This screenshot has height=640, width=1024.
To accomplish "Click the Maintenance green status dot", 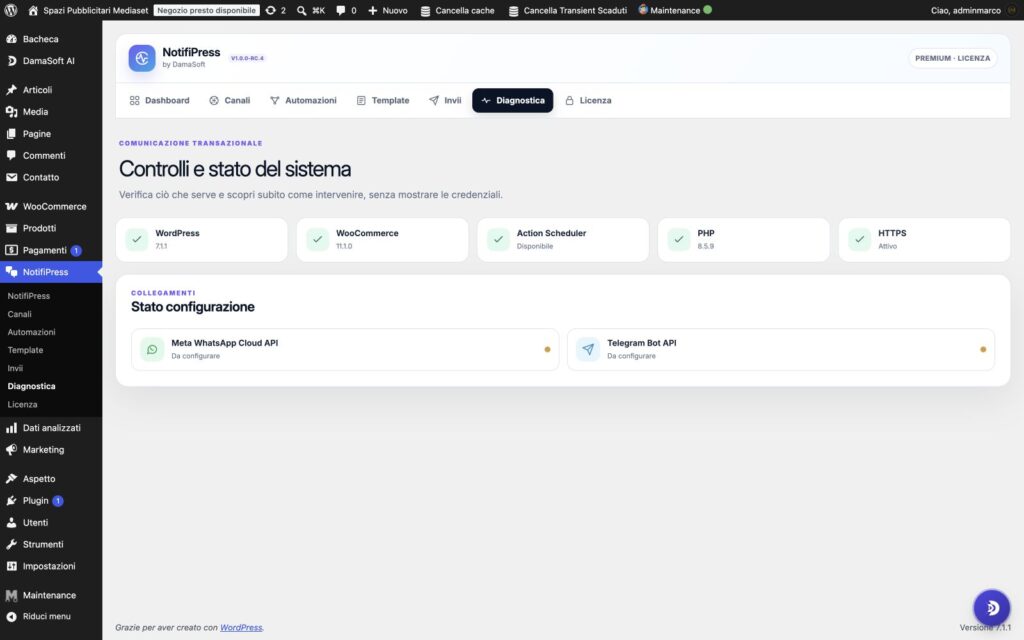I will [x=707, y=10].
